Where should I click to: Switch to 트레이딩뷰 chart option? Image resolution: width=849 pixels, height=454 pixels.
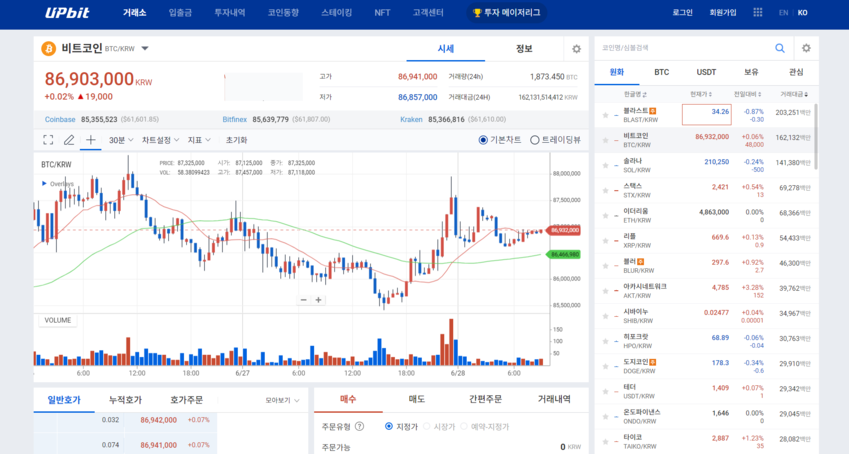pos(535,140)
